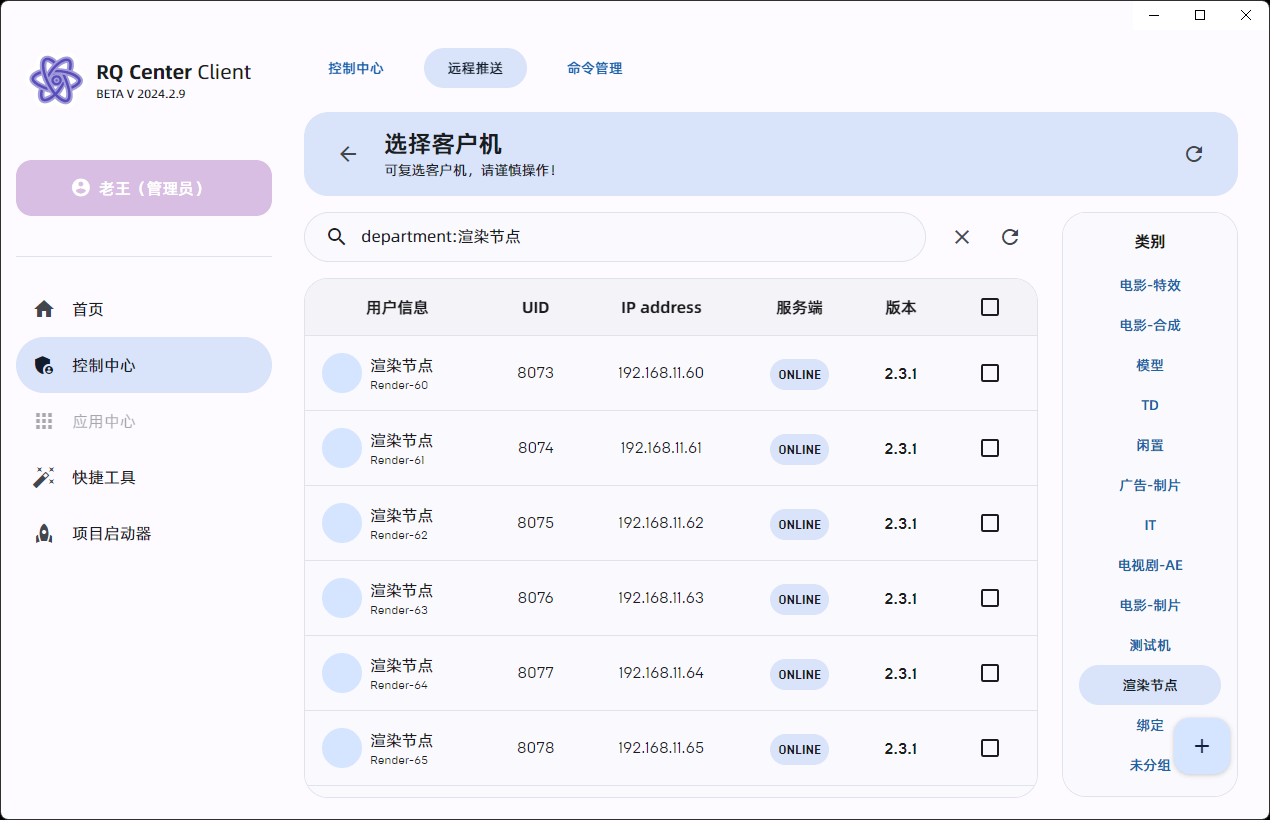
Task: Click the magnifier search icon
Action: click(337, 237)
